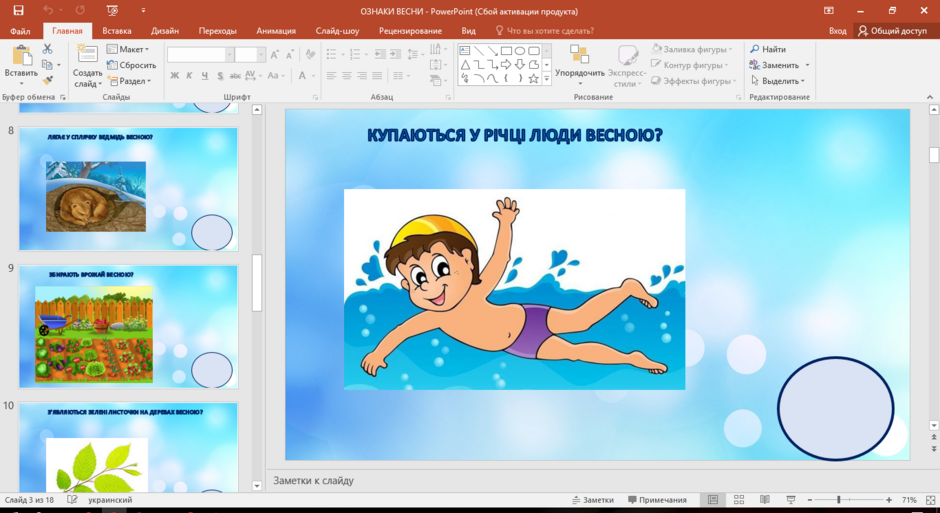
Task: Choose the right arrow shape in the gallery
Action: 506,64
